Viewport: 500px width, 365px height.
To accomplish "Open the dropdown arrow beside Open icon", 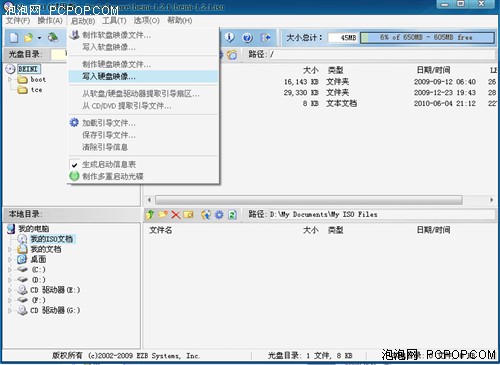I will pos(39,38).
